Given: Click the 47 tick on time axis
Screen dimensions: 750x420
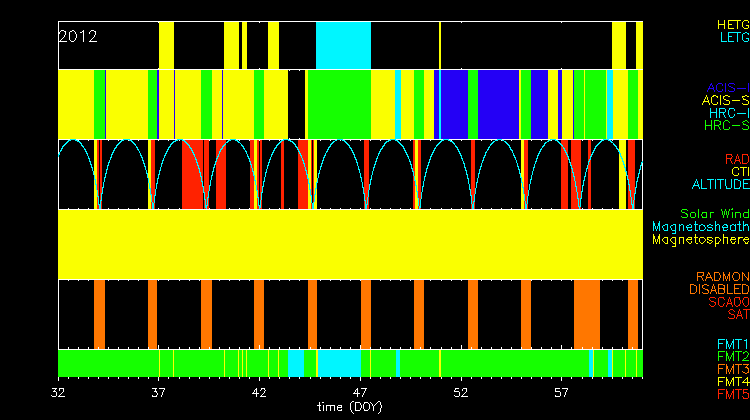Looking at the screenshot, I should [360, 392].
